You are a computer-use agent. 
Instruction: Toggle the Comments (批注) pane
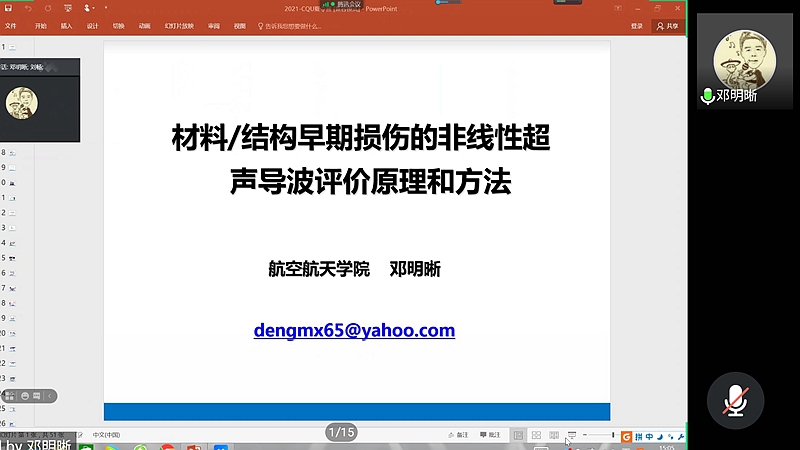(x=490, y=436)
